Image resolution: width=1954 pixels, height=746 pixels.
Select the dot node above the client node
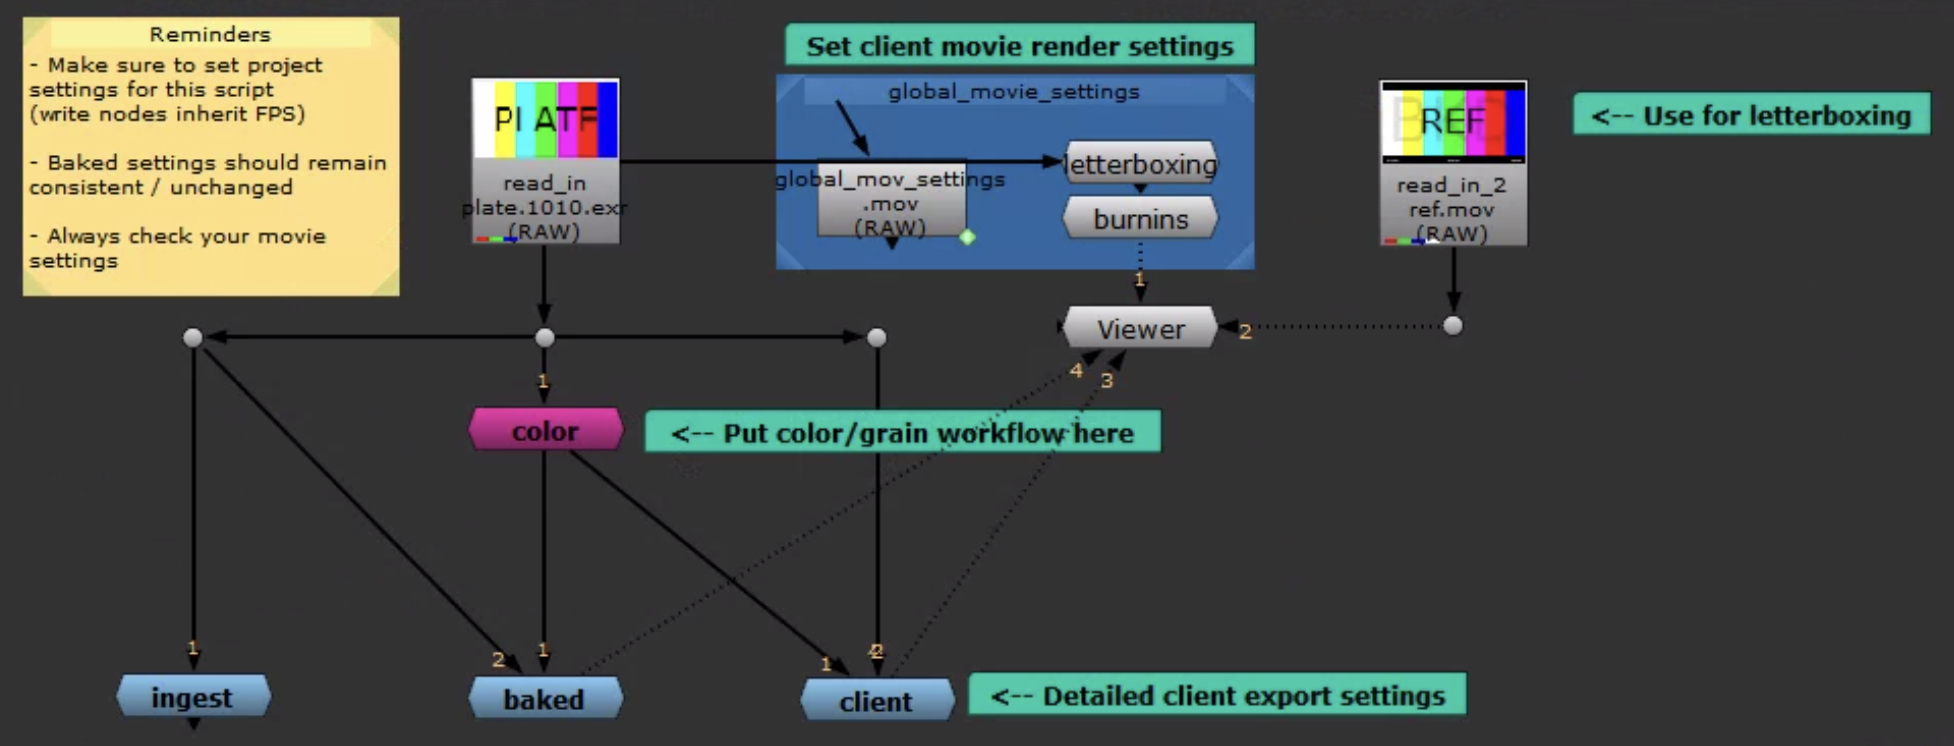(877, 338)
